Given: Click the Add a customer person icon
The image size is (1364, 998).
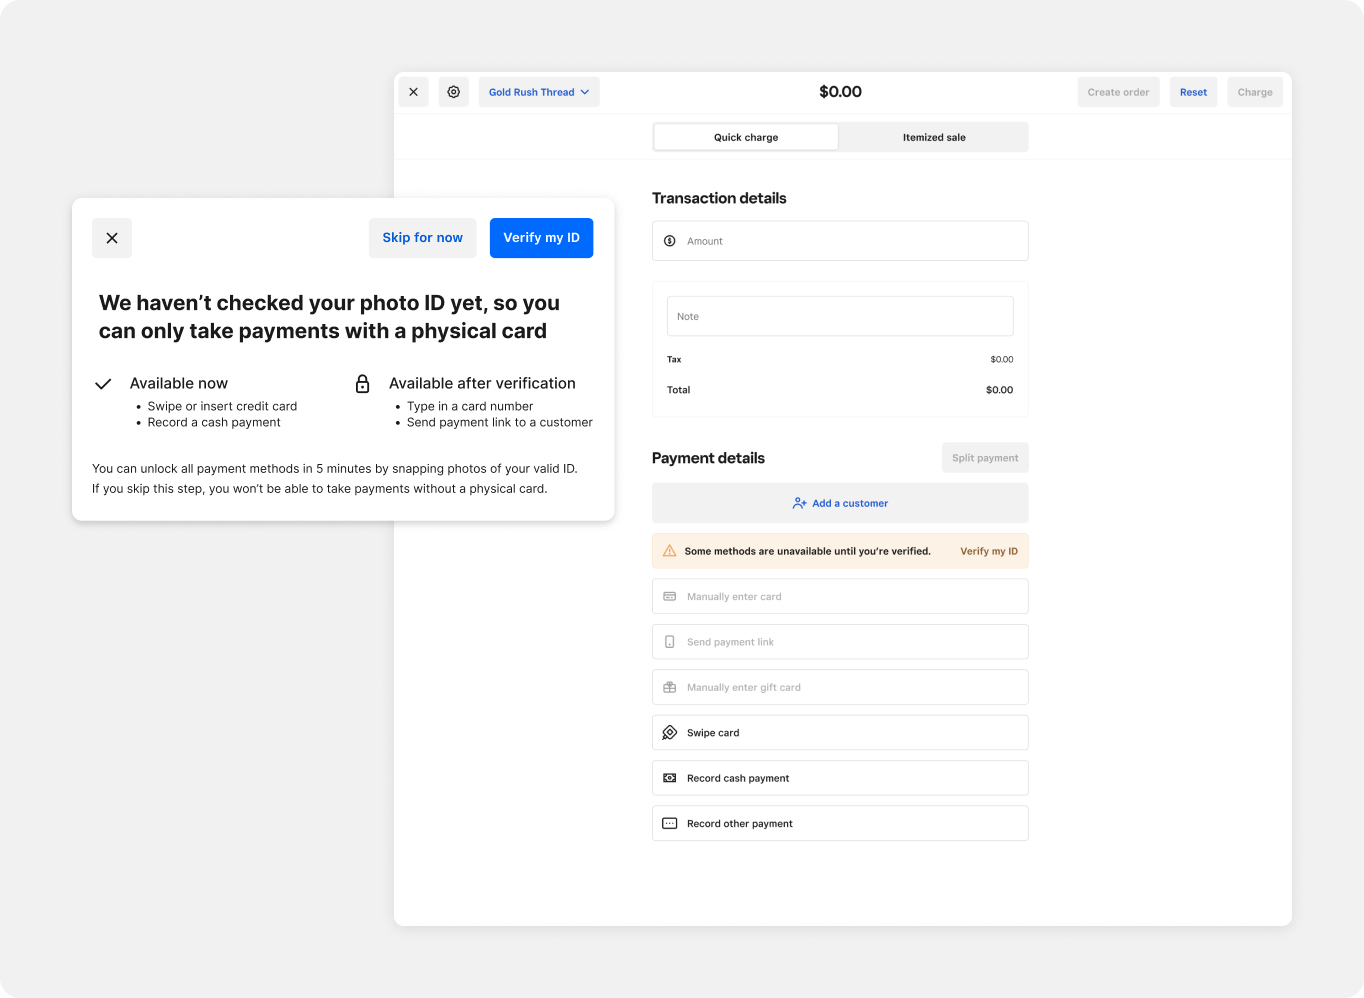Looking at the screenshot, I should pos(799,503).
